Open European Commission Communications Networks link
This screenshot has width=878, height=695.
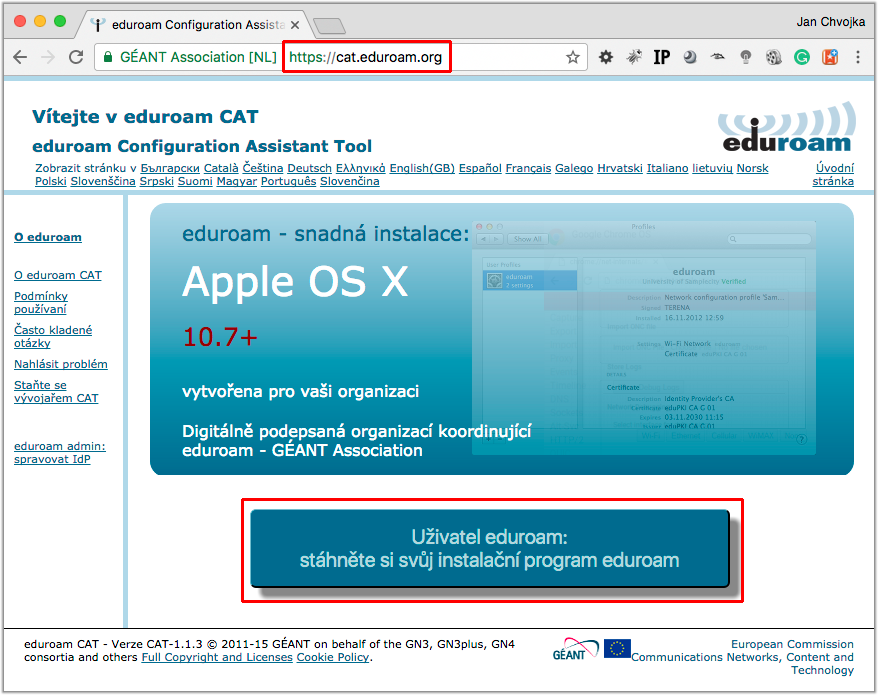[742, 657]
